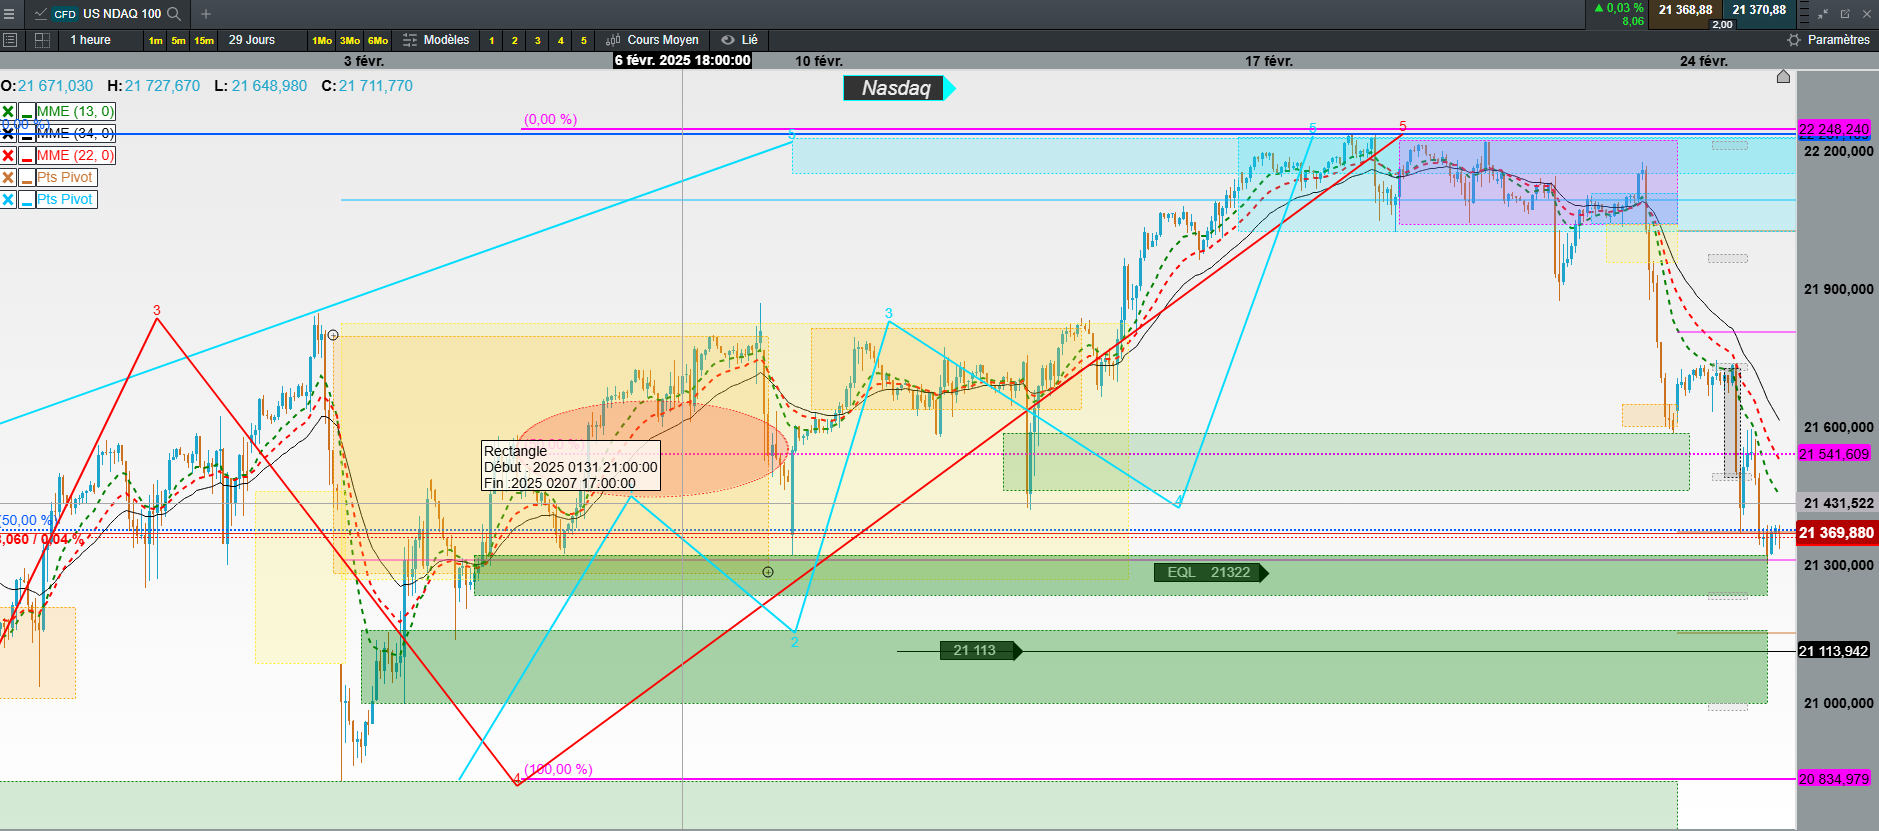Click the 21 368,88 sell price box
1879x831 pixels.
tap(1685, 10)
